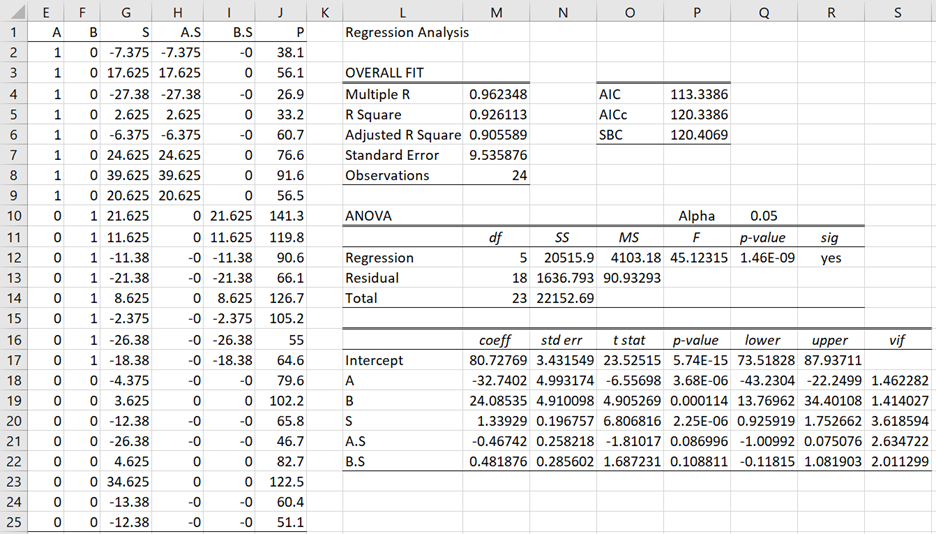Select the Residual SS value 1636.793
936x534 pixels.
[565, 278]
